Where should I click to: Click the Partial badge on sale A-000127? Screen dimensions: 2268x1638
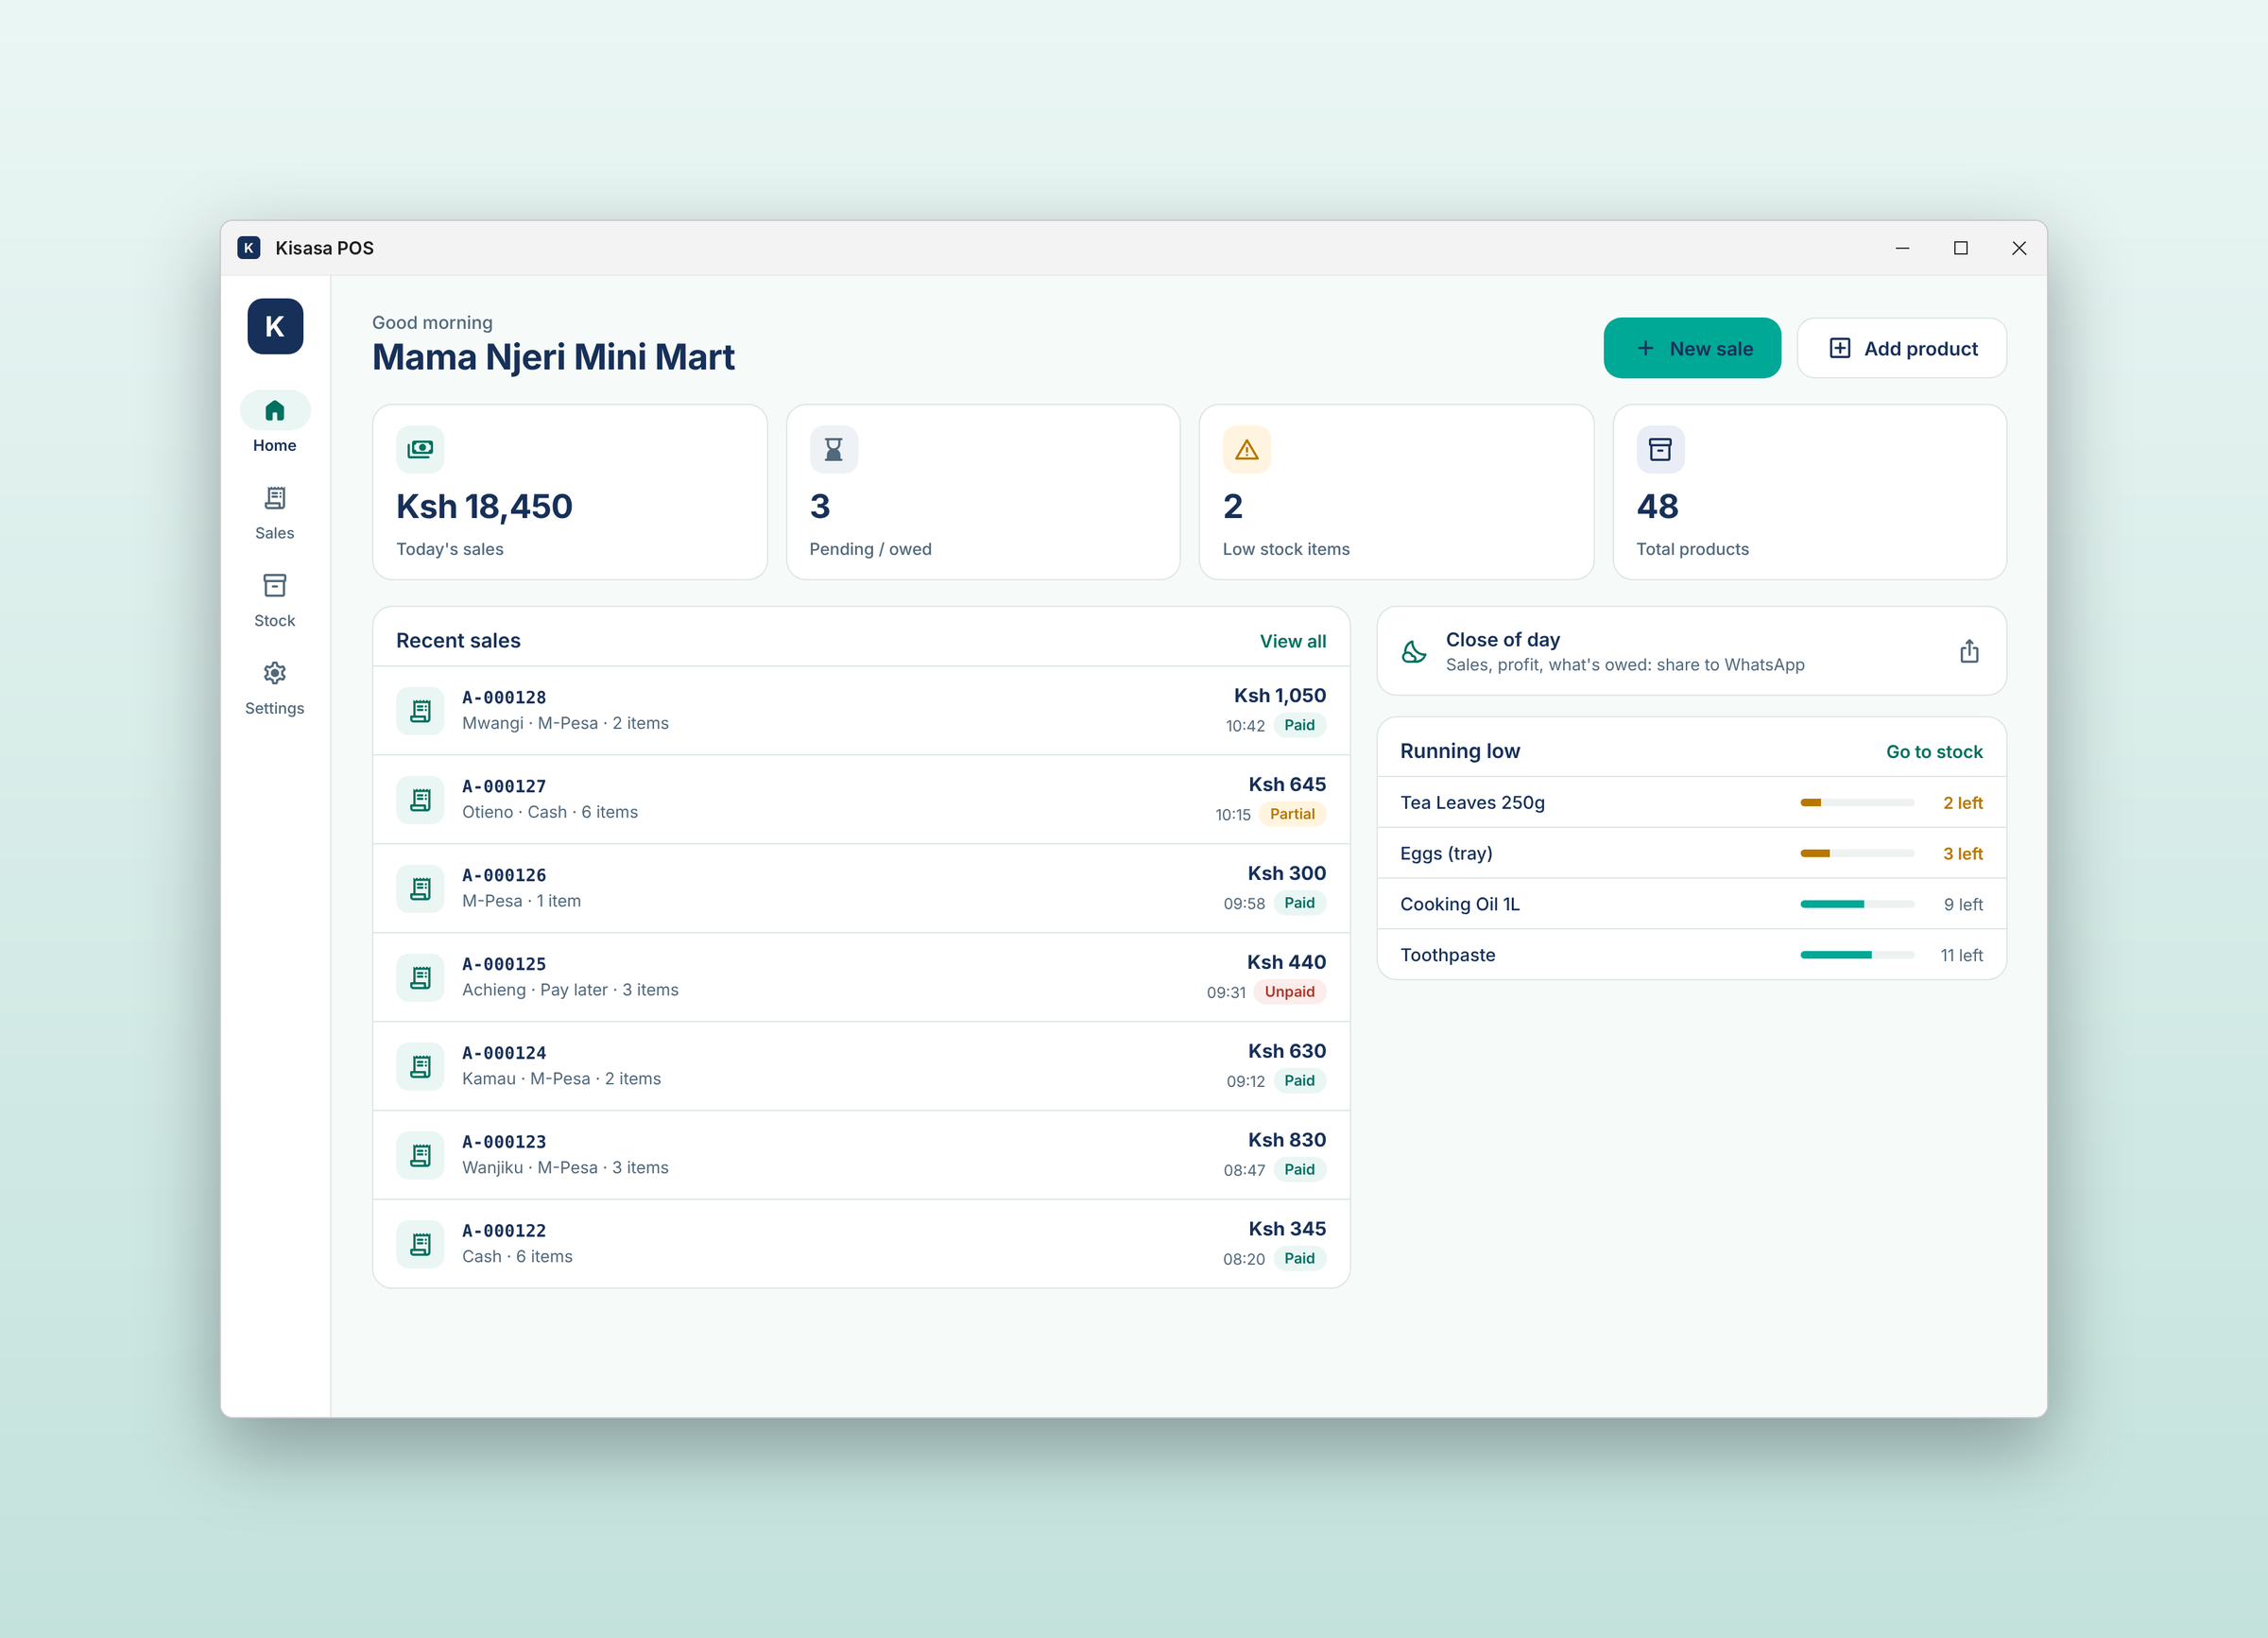pos(1292,814)
